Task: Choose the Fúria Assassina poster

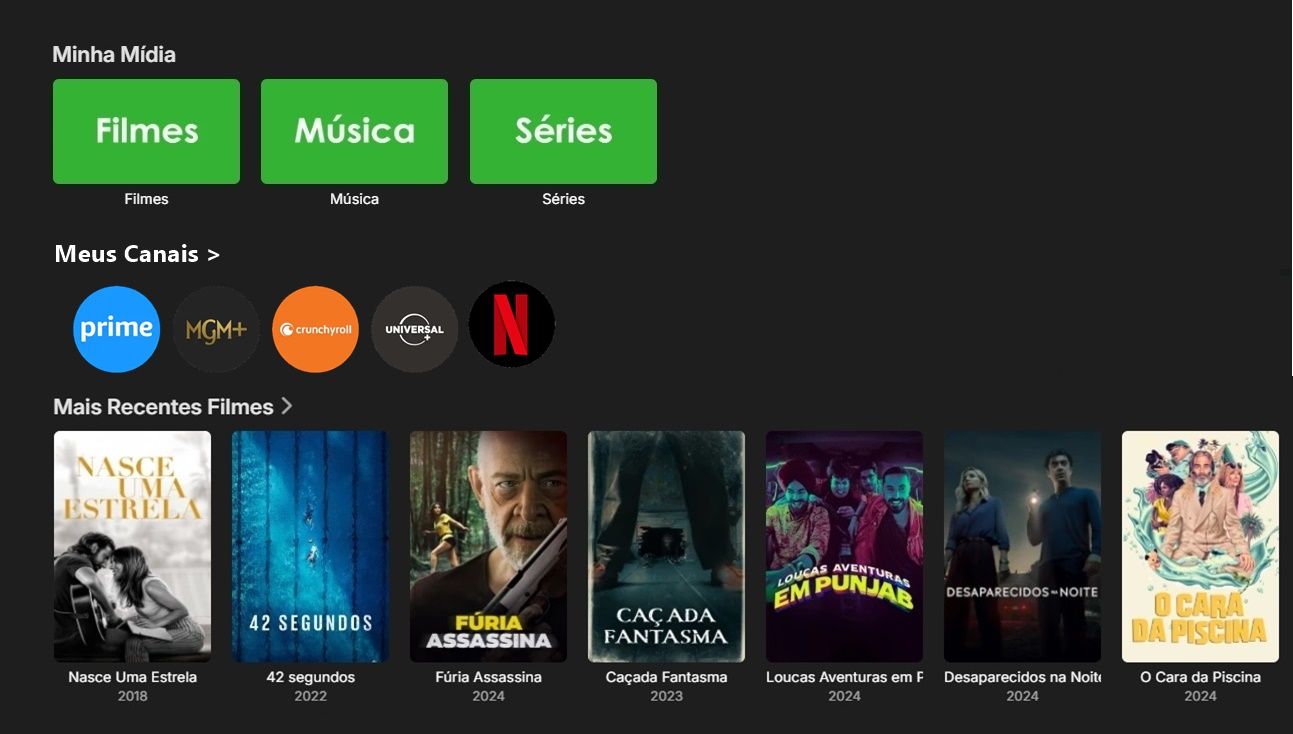Action: (488, 546)
